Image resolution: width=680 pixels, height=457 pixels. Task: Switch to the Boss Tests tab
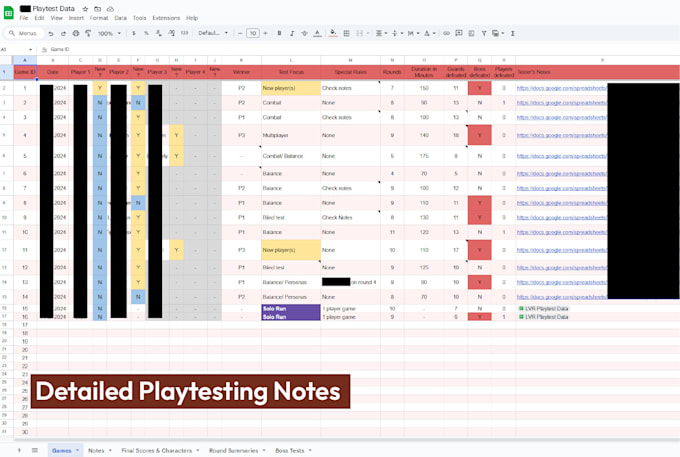click(x=290, y=450)
